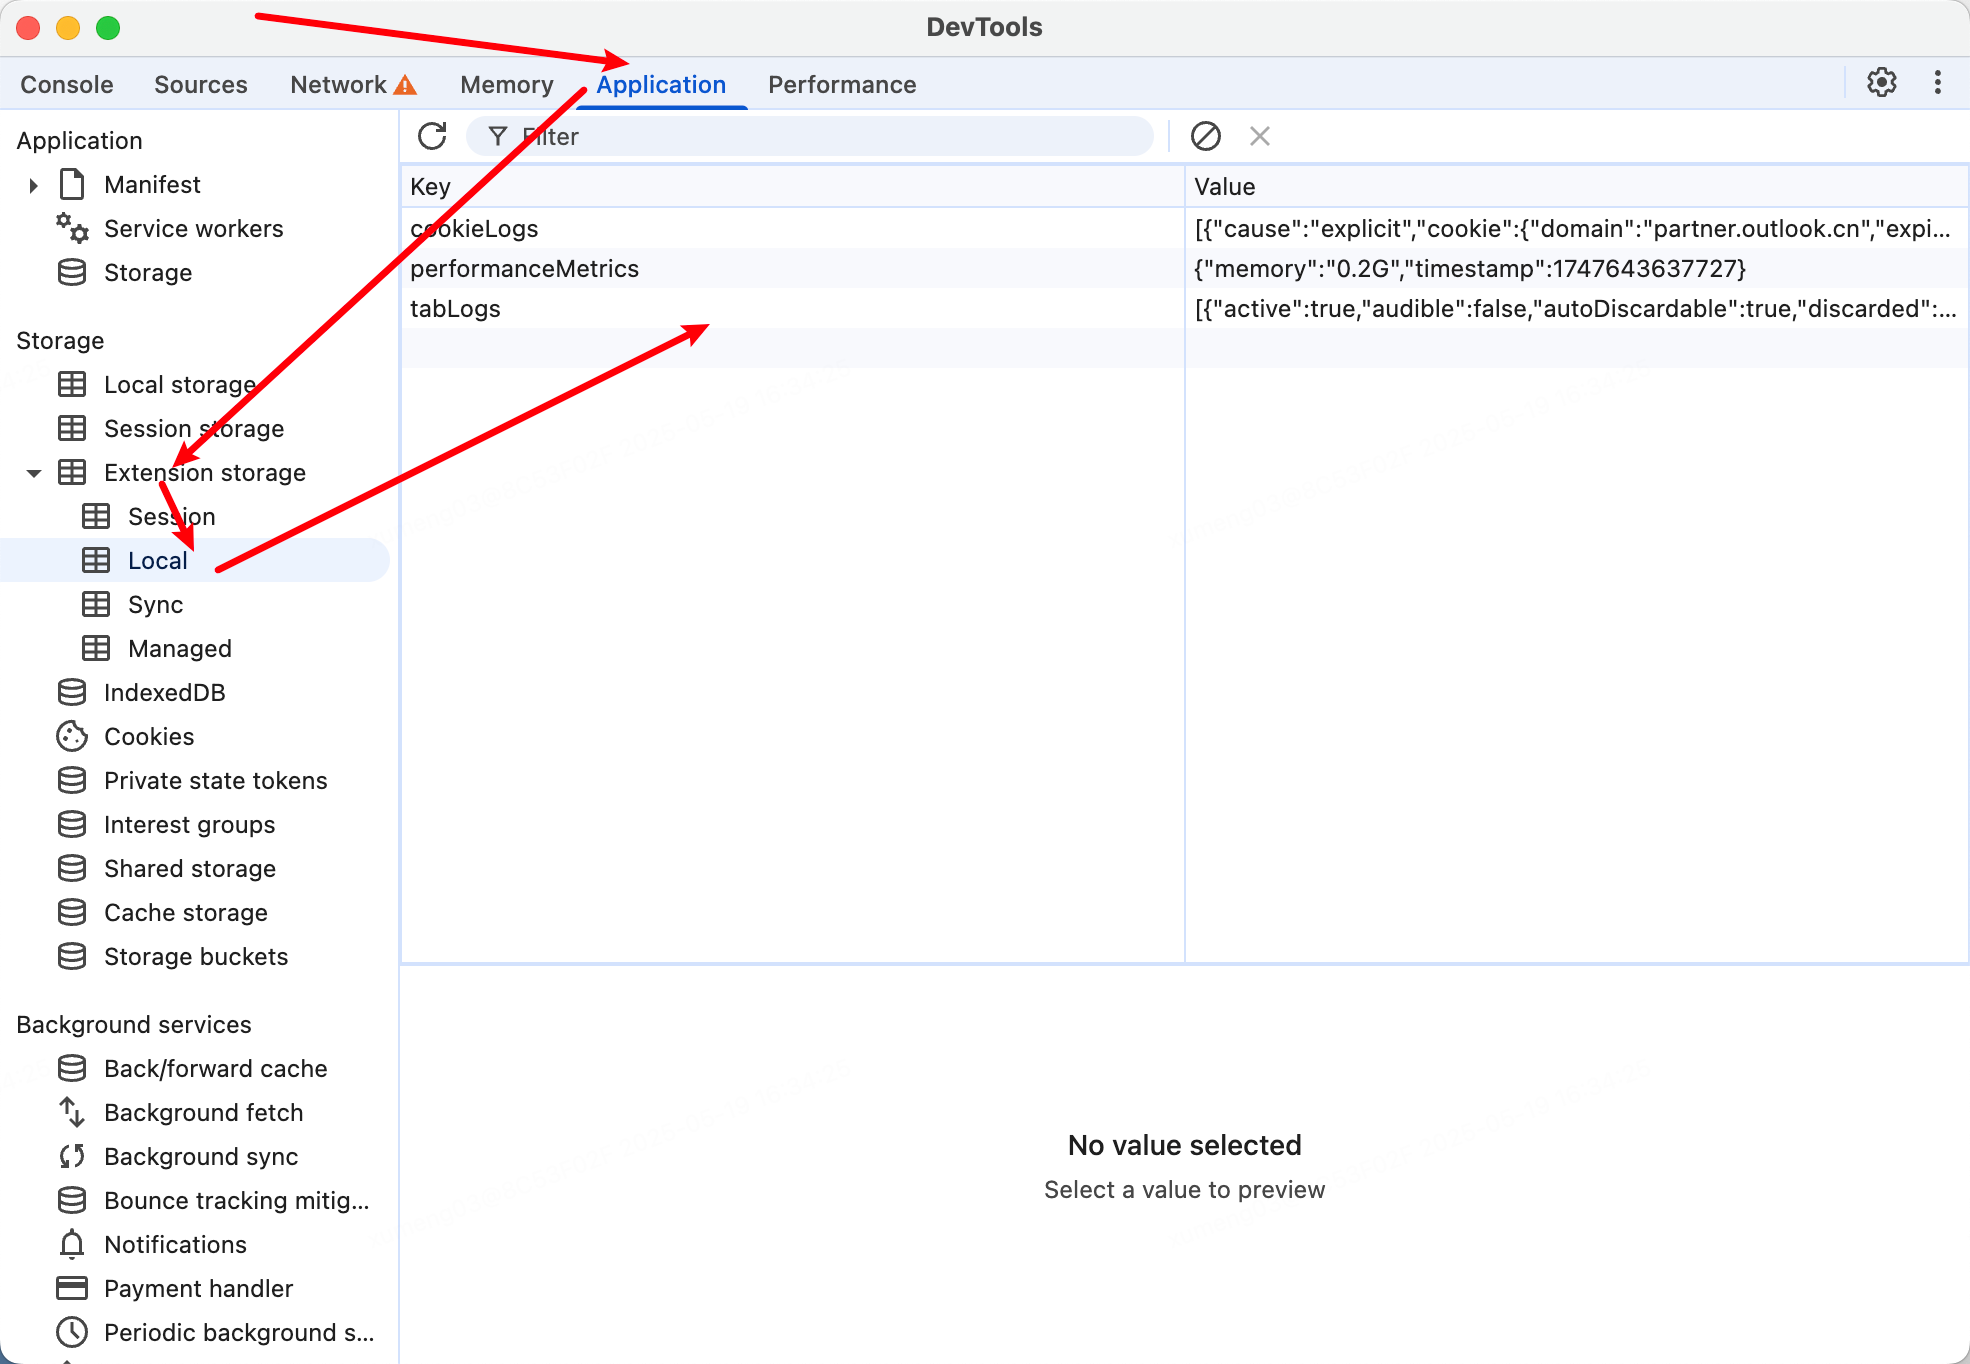Click into the Filter input field

820,137
